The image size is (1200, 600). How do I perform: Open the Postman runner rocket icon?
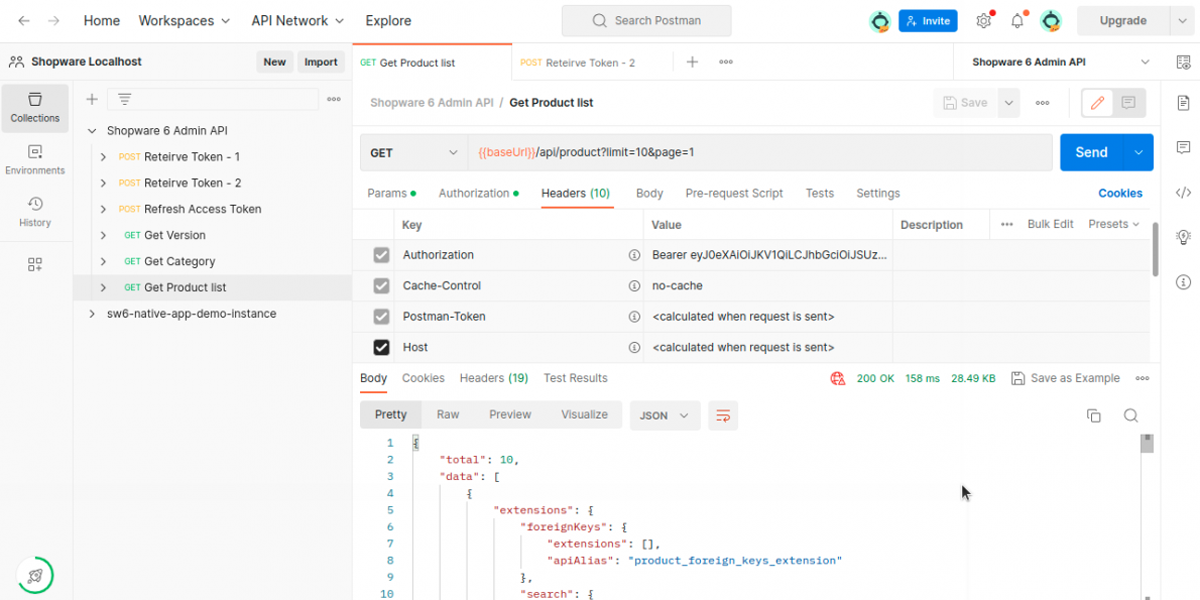35,575
